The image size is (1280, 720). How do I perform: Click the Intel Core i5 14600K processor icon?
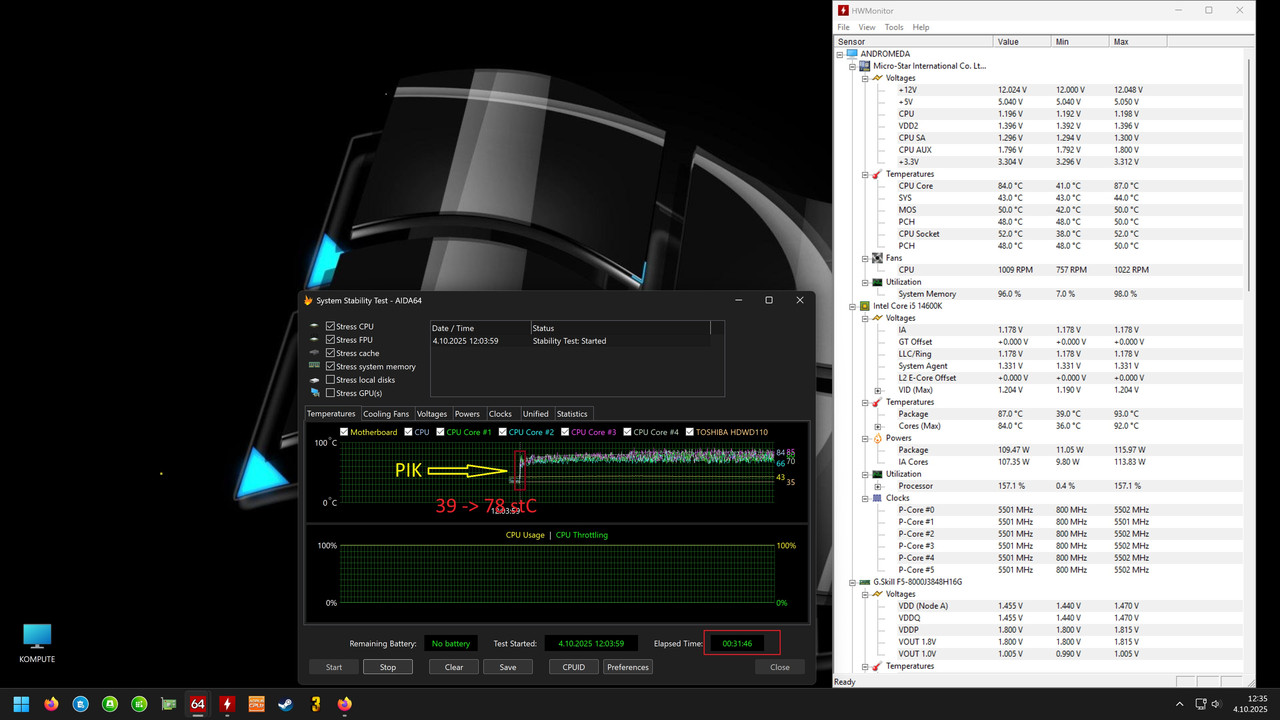865,306
